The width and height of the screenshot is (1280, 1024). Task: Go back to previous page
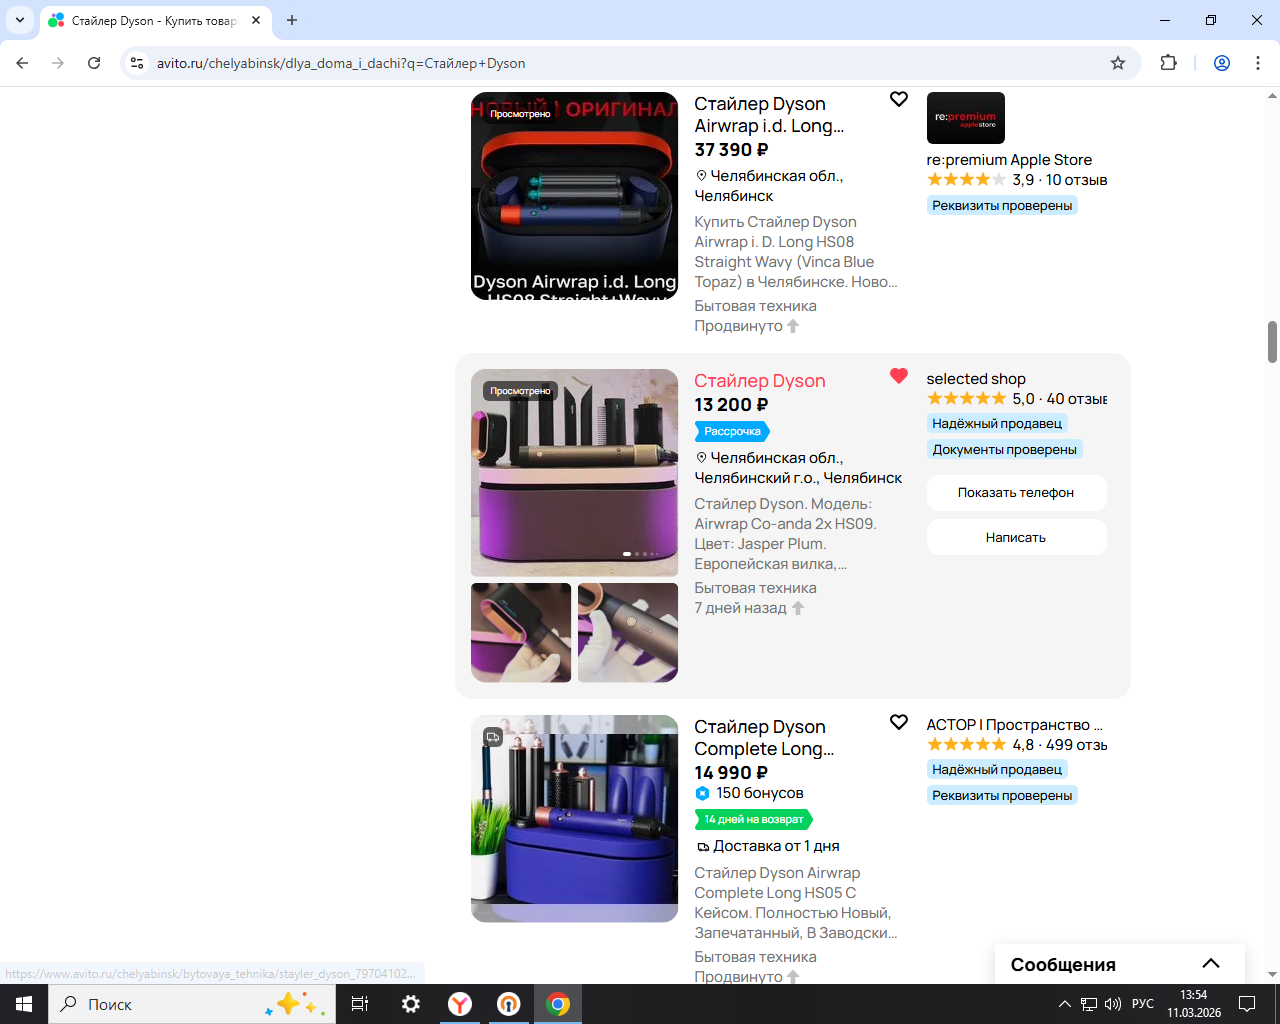coord(22,63)
